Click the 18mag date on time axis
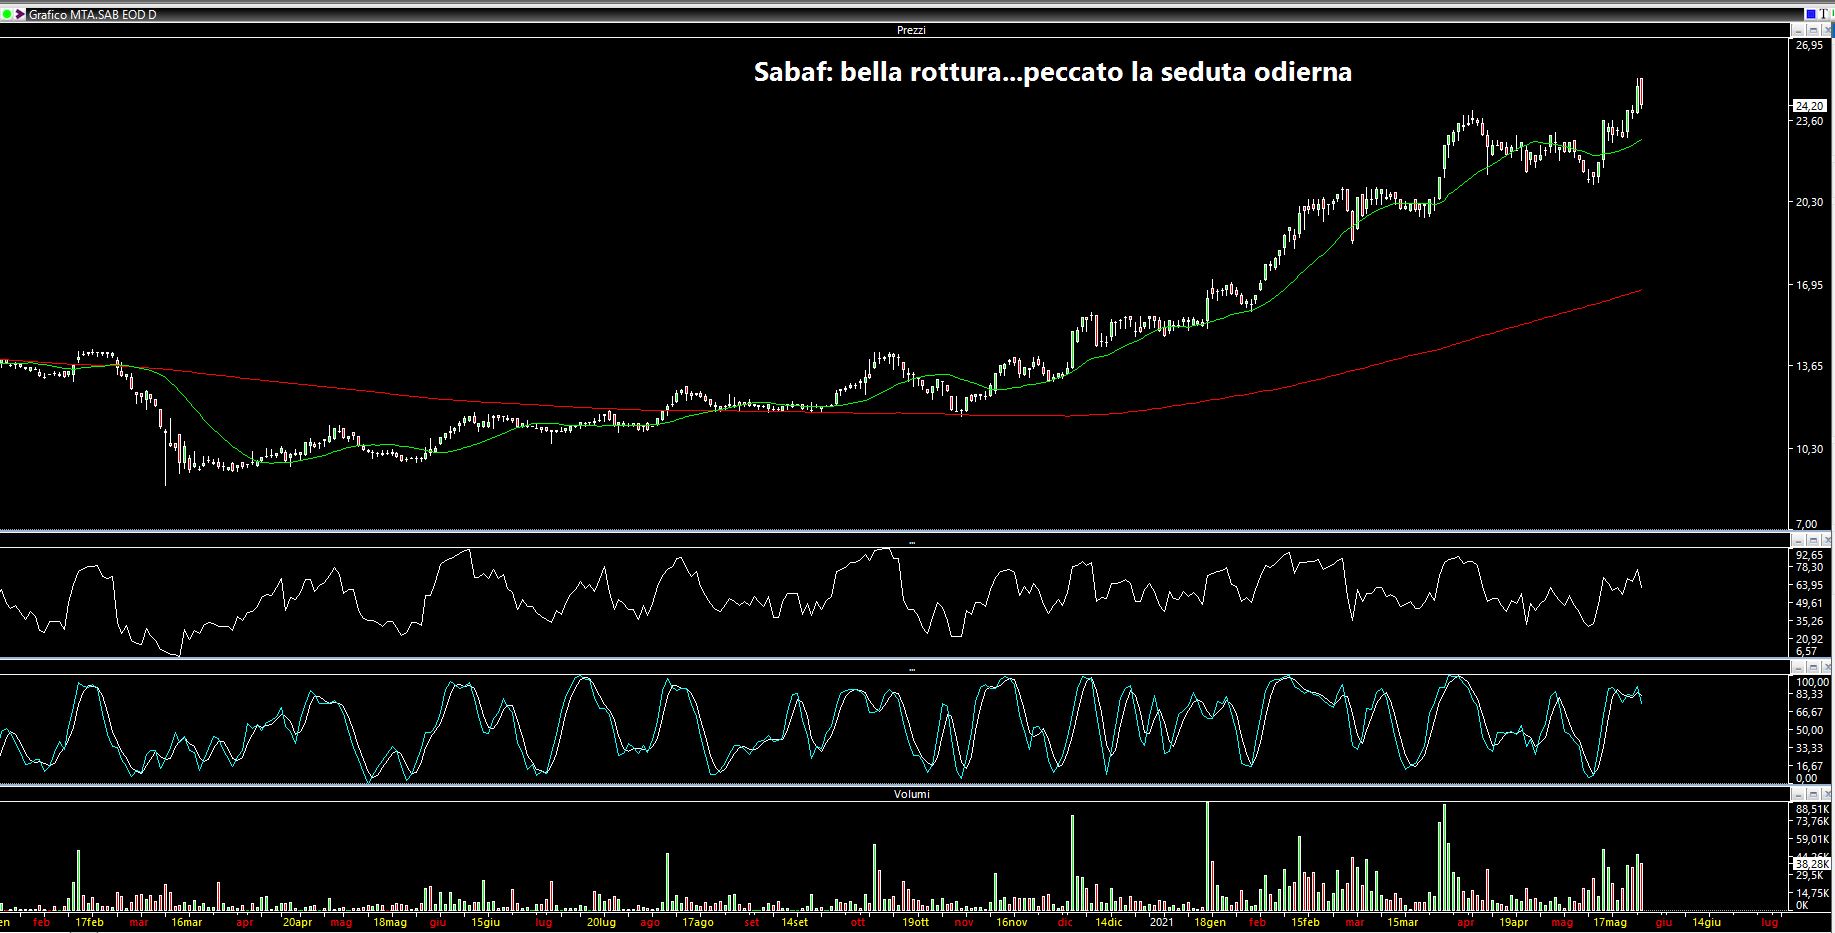The width and height of the screenshot is (1835, 933). pyautogui.click(x=390, y=922)
